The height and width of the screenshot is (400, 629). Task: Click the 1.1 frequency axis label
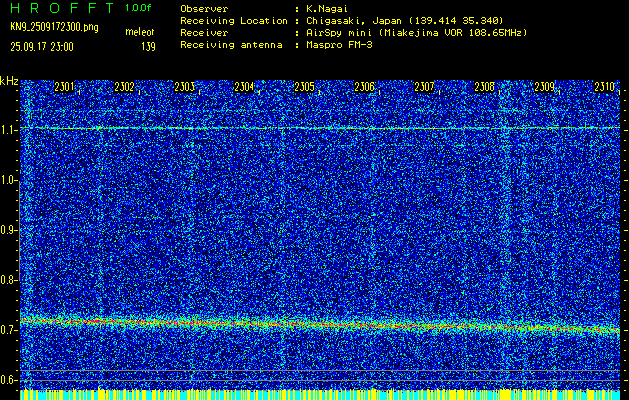click(x=7, y=130)
